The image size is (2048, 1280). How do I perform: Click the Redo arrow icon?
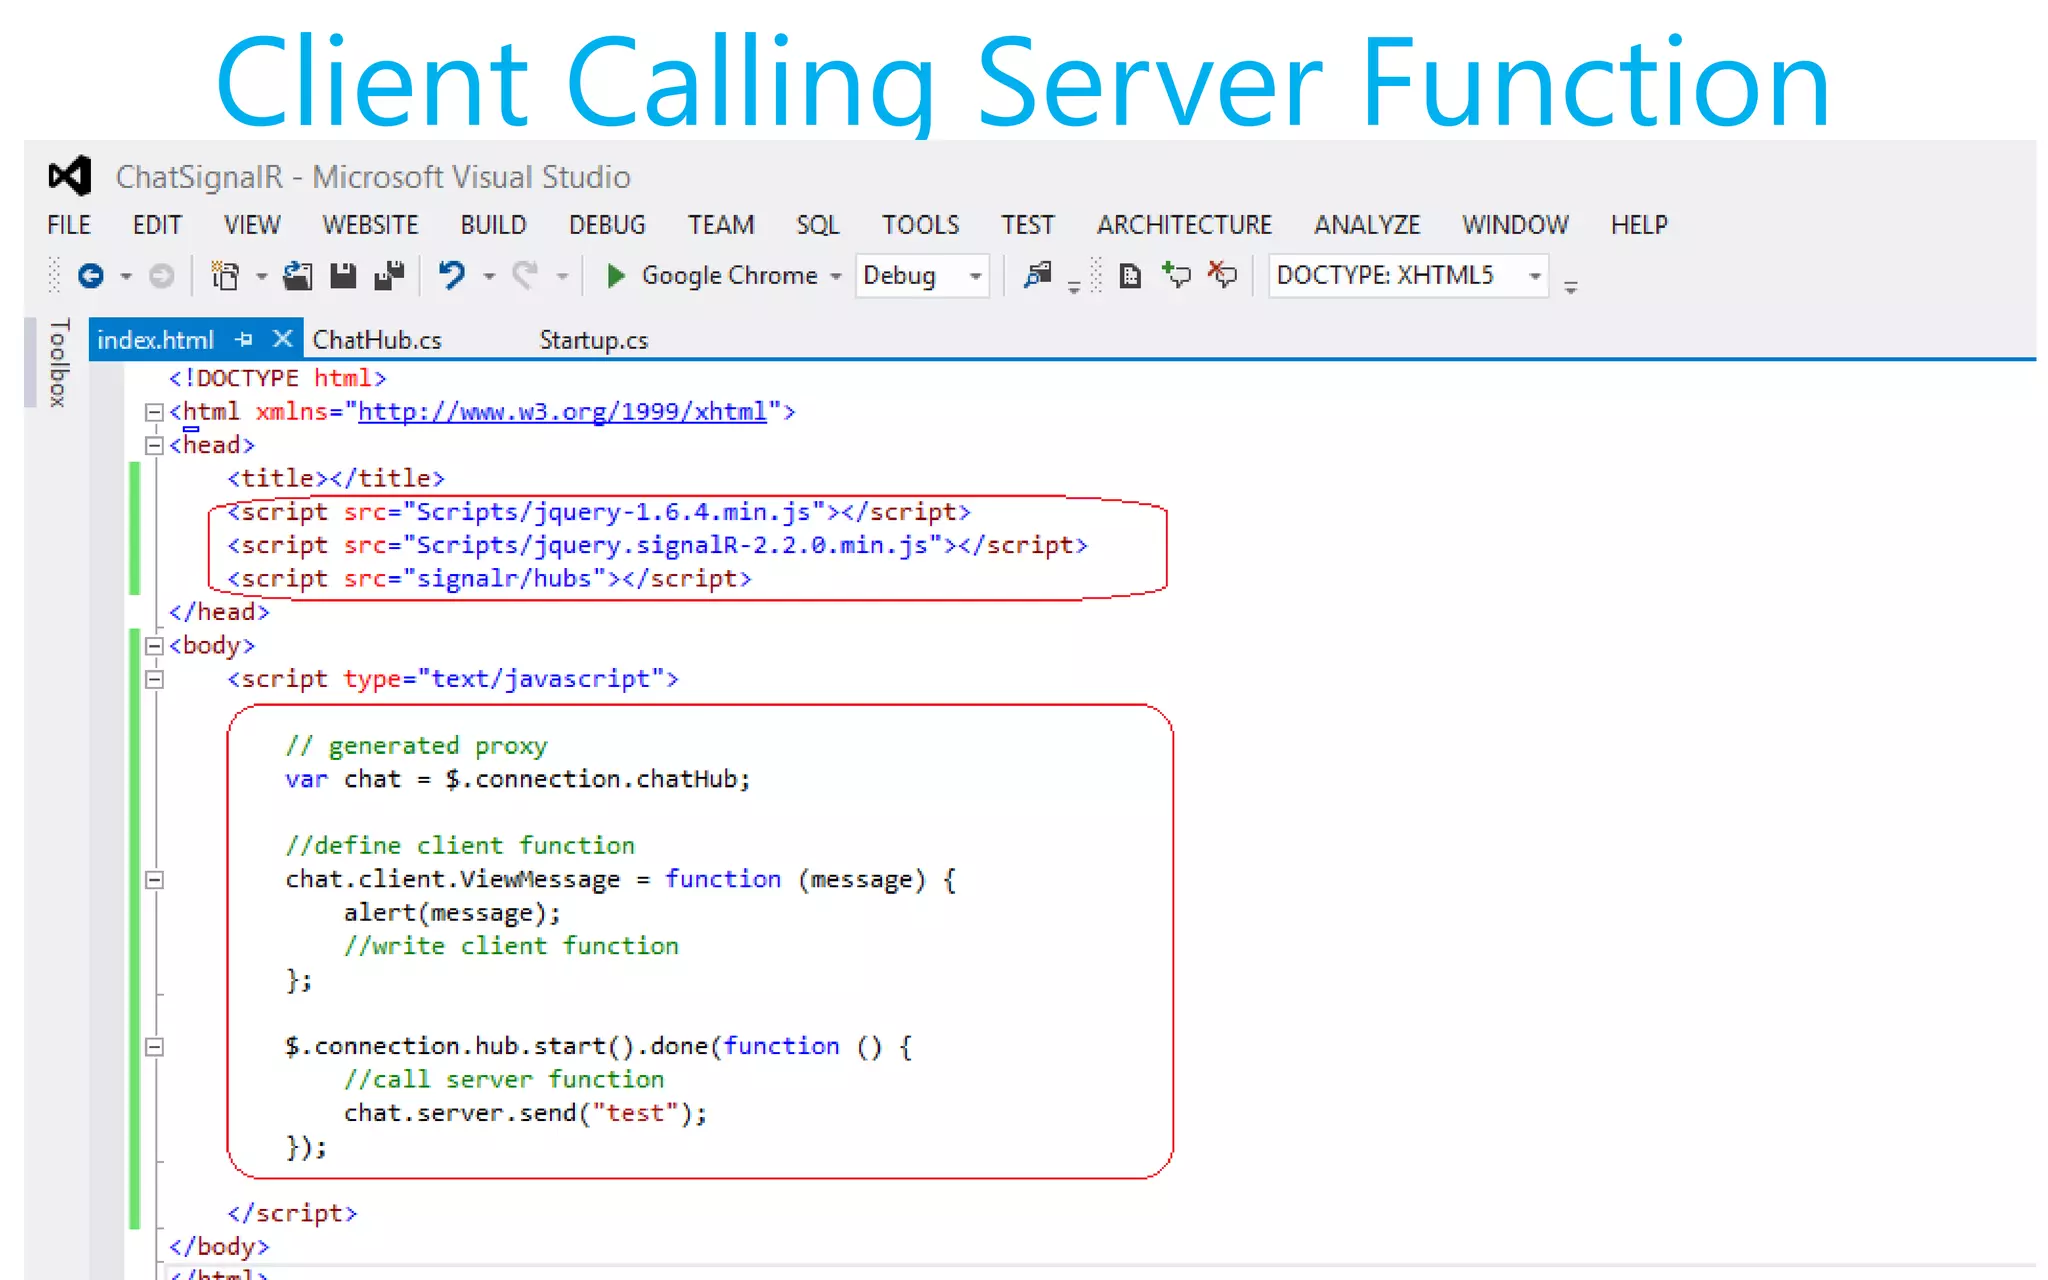(525, 274)
